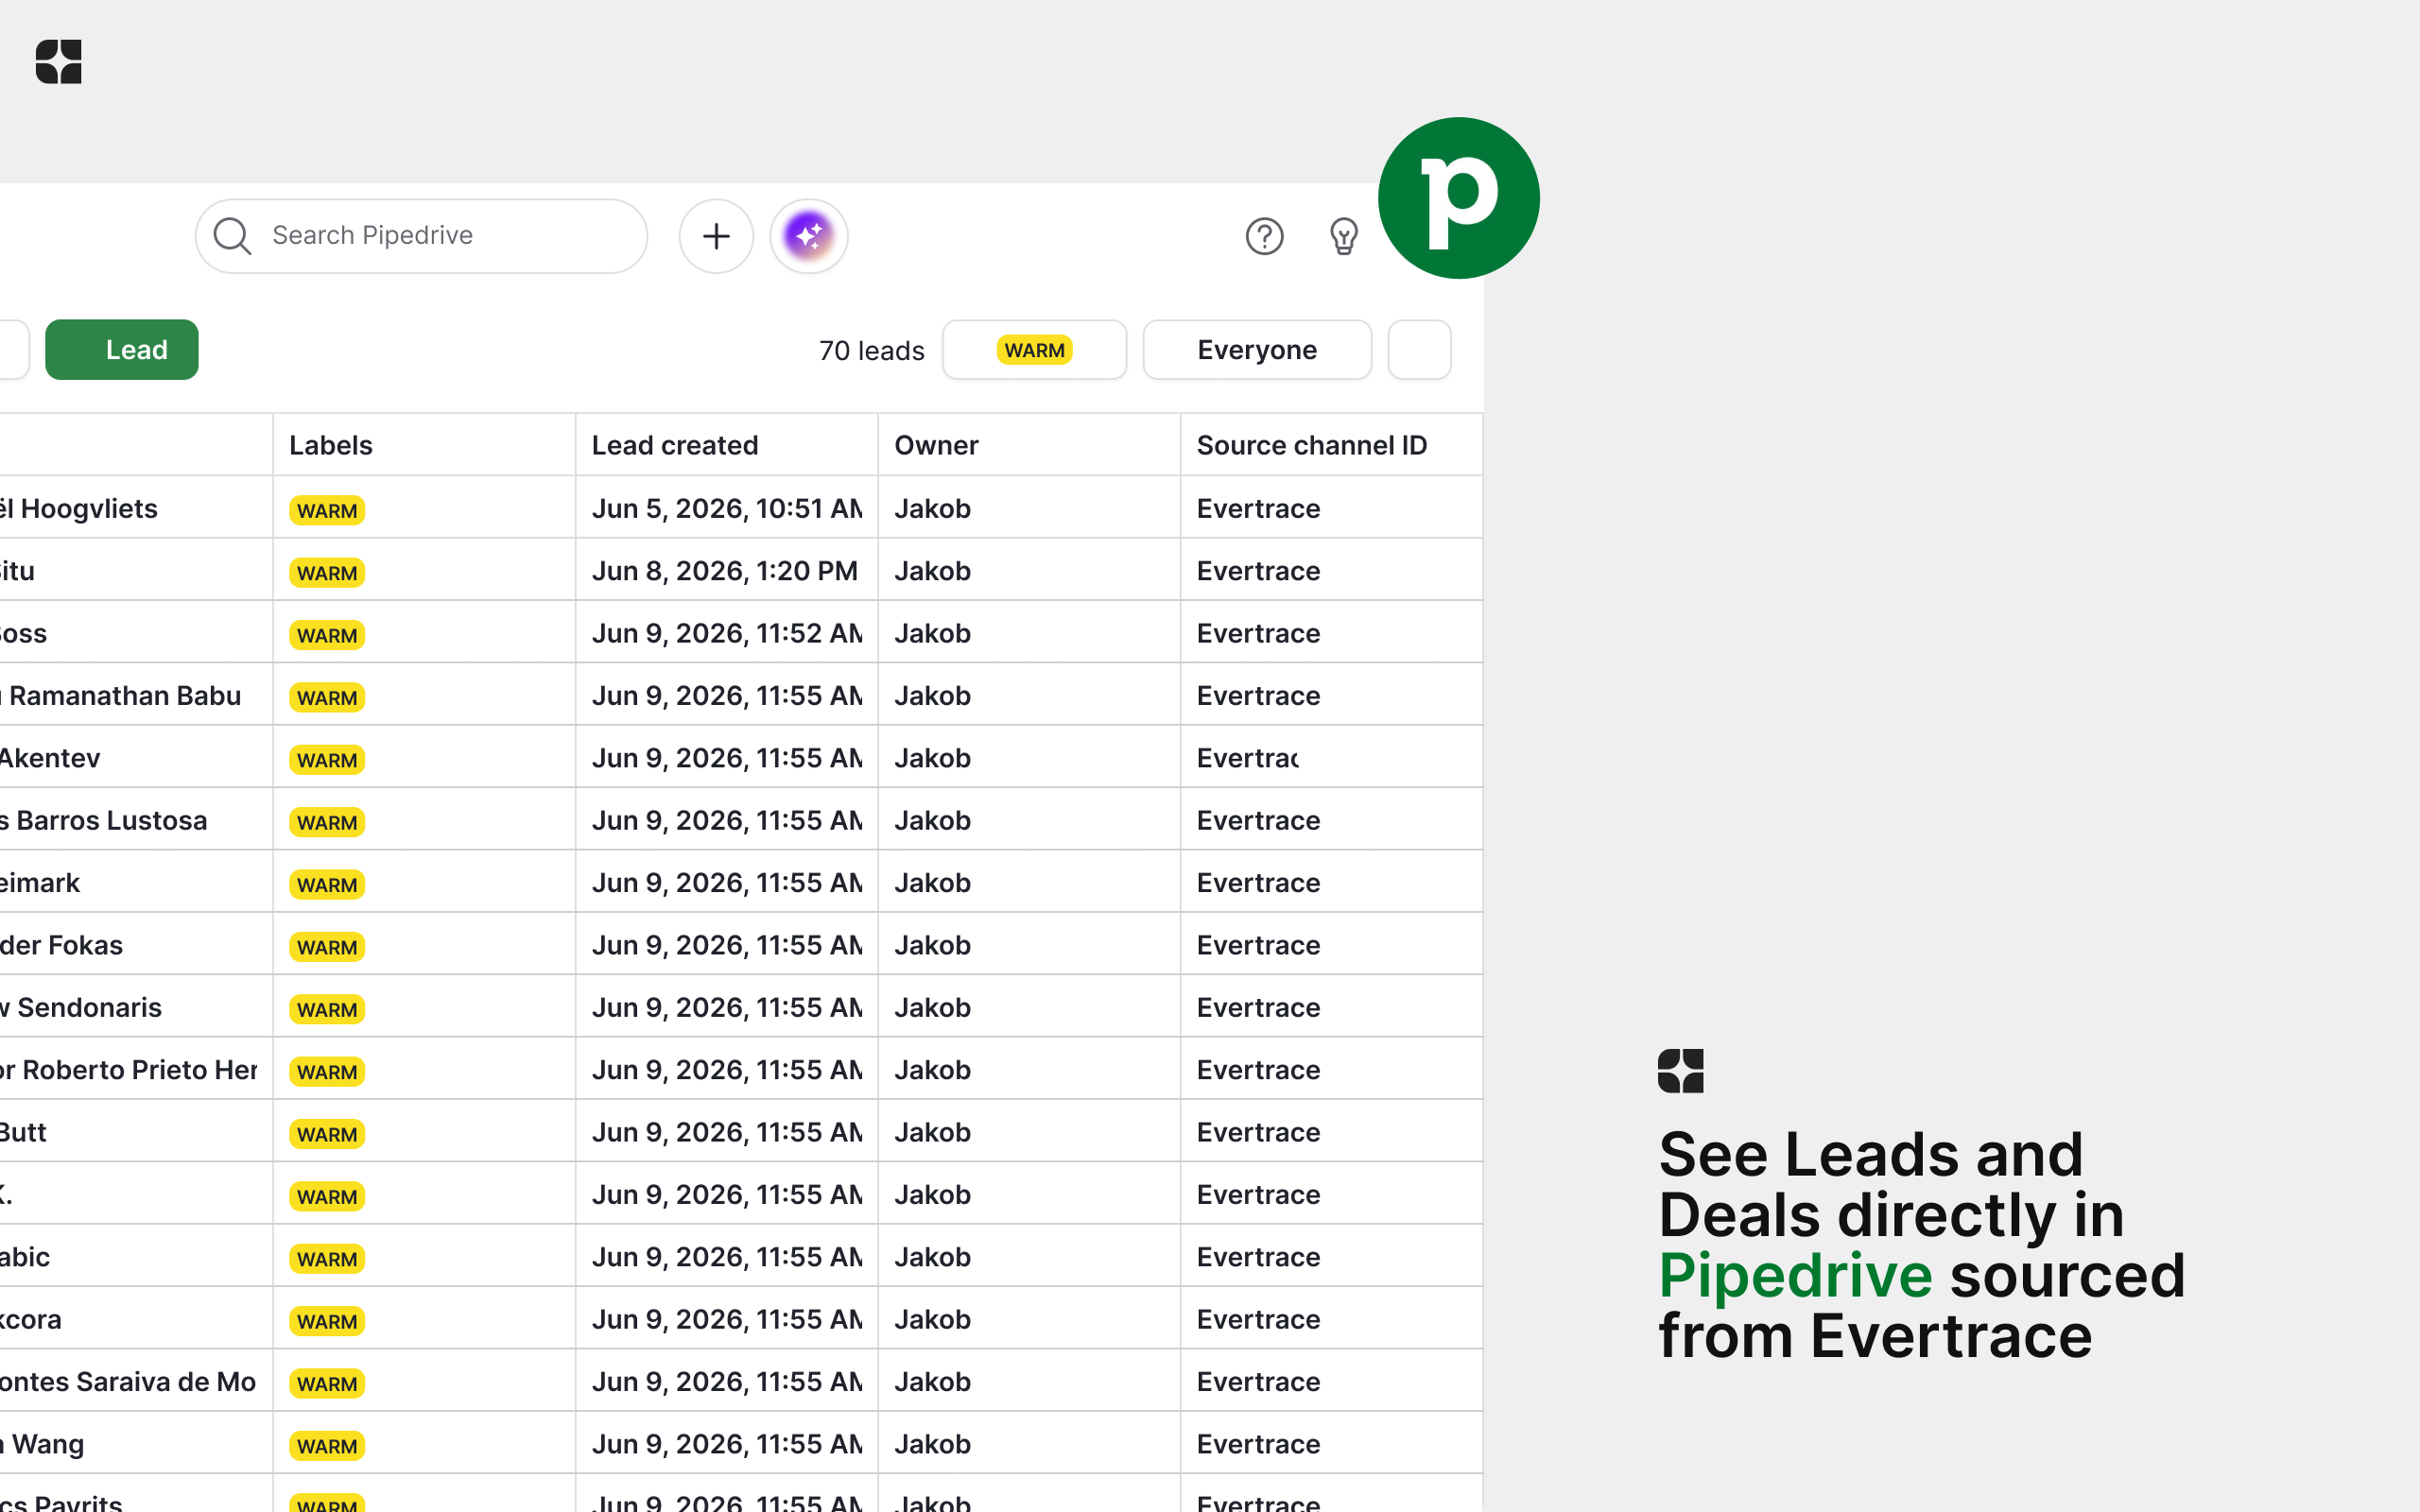2420x1512 pixels.
Task: Open the lead ending in oss
Action: point(24,633)
